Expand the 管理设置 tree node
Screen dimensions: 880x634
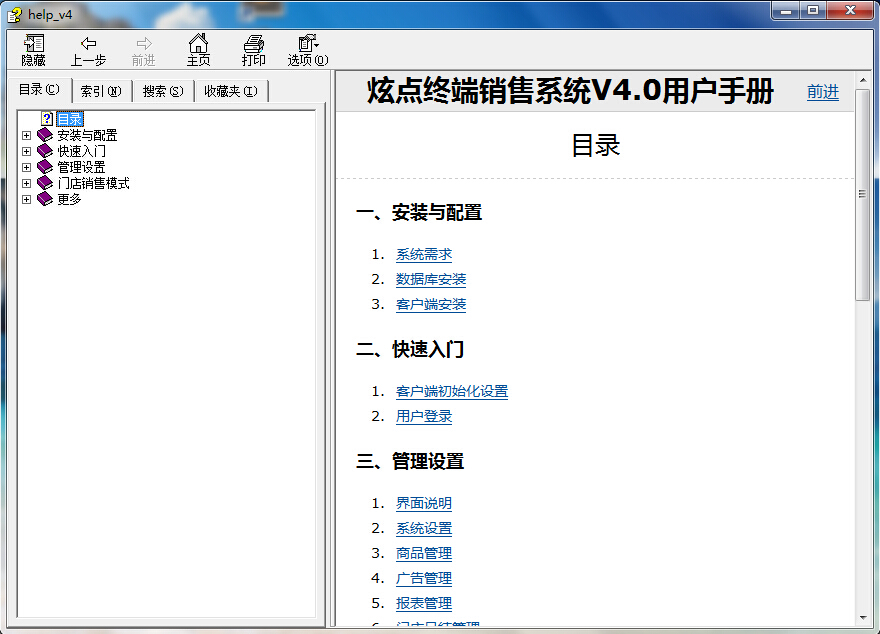click(x=26, y=167)
